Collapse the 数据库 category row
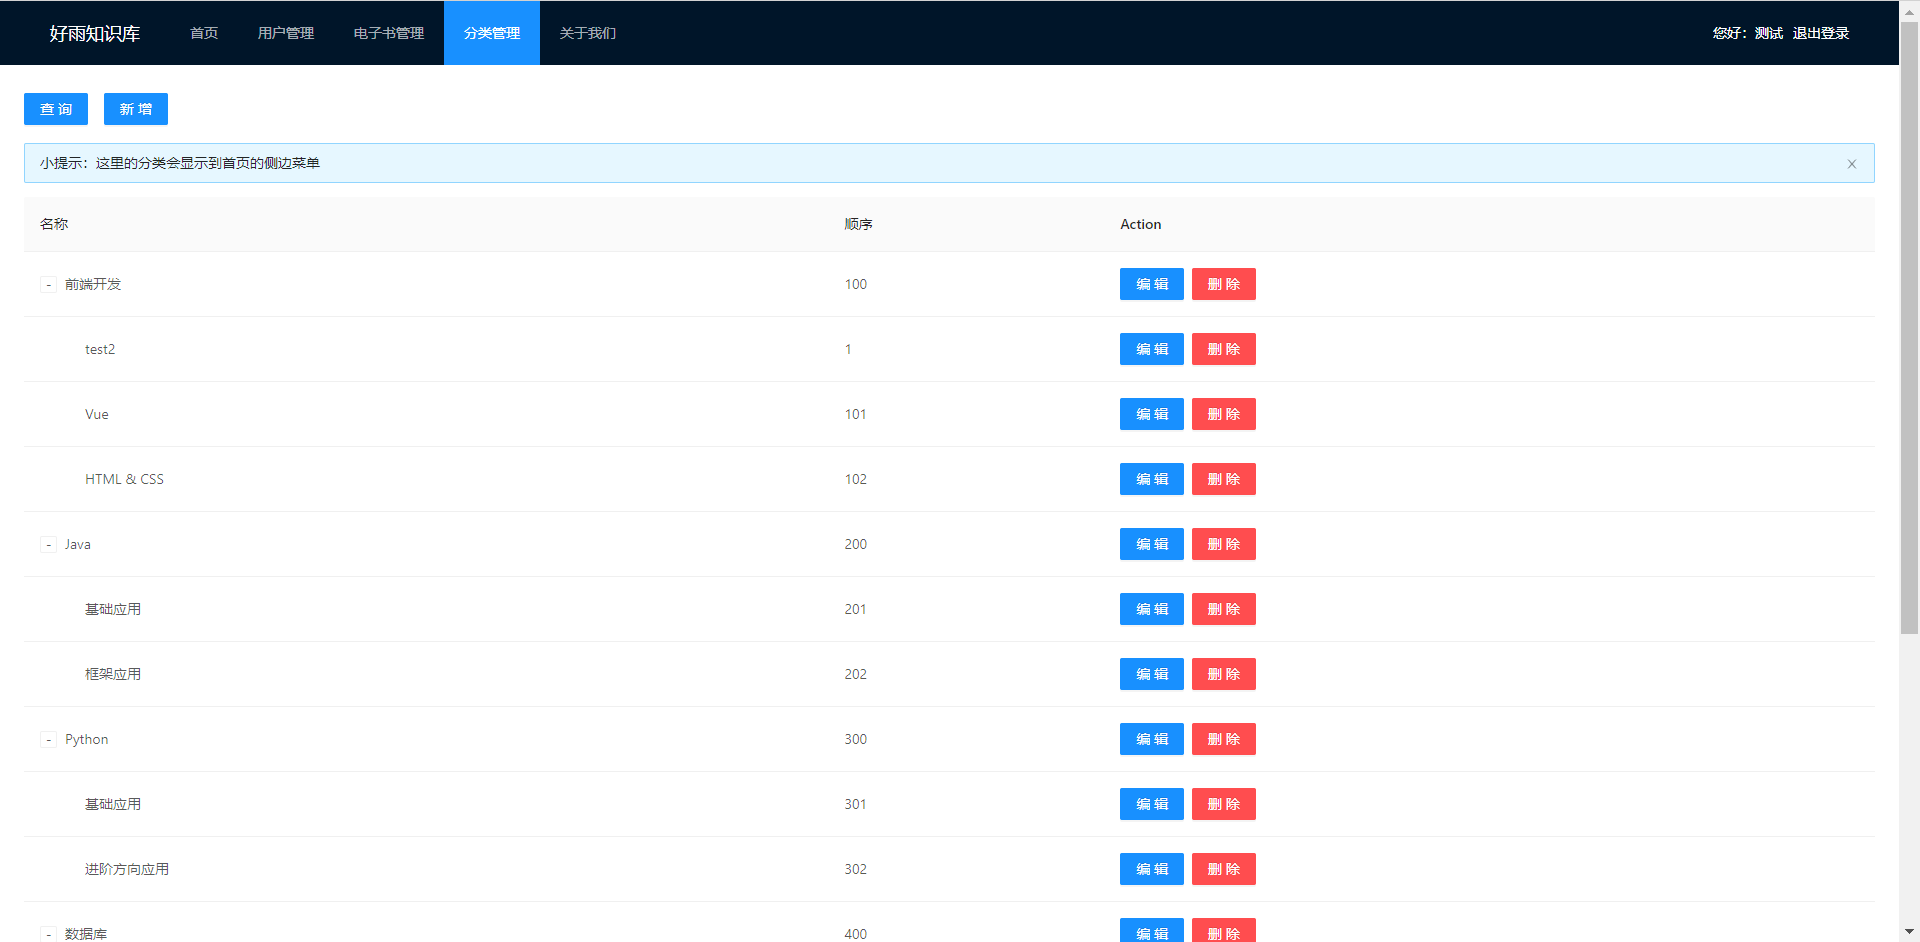This screenshot has height=942, width=1920. tap(48, 934)
